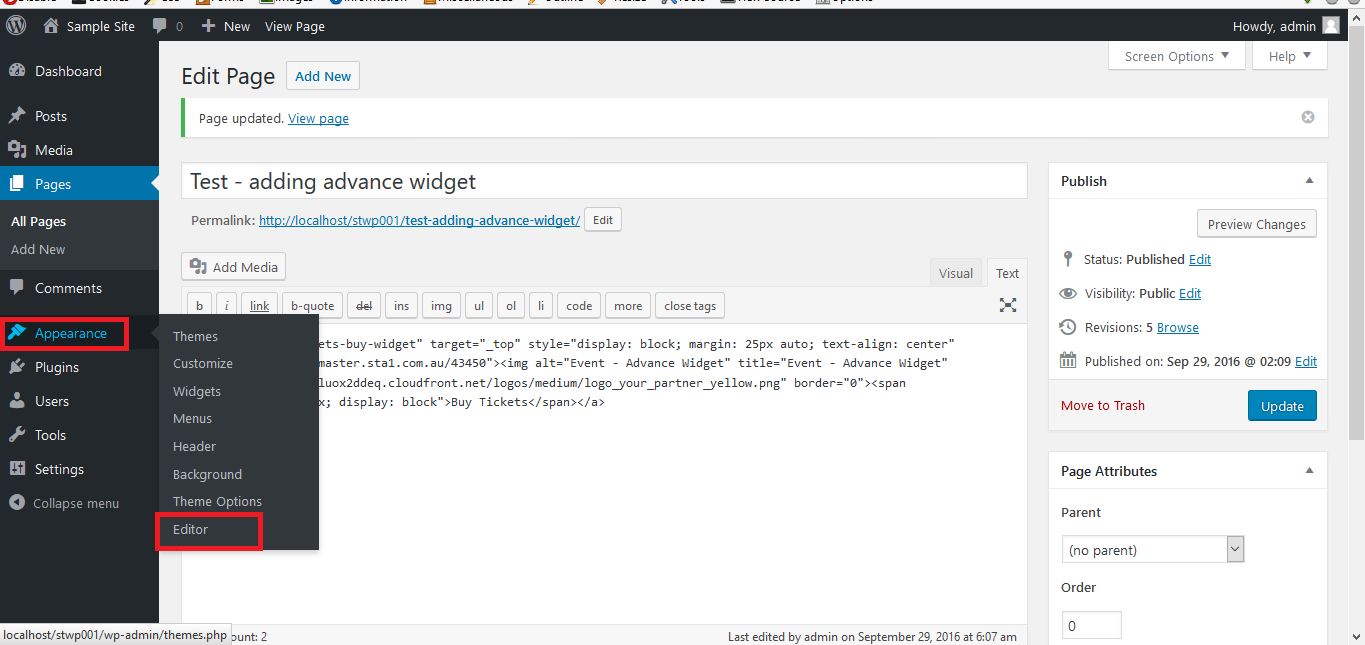The image size is (1365, 645).
Task: Click the page title input field
Action: pos(604,181)
